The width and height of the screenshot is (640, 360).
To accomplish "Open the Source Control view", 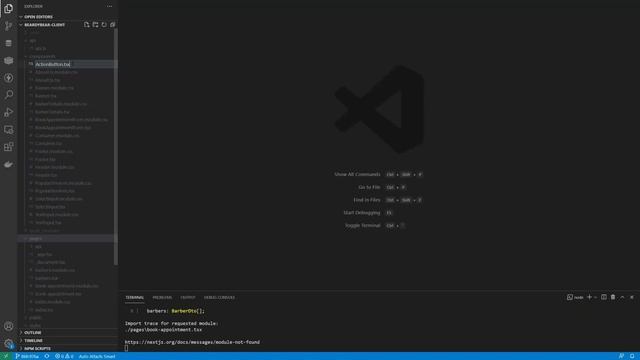I will point(8,26).
